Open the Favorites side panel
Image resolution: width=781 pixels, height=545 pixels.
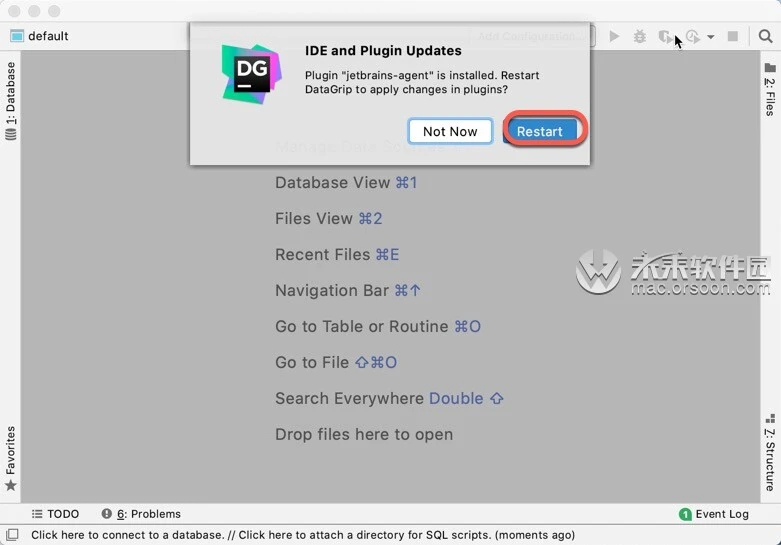[x=10, y=458]
